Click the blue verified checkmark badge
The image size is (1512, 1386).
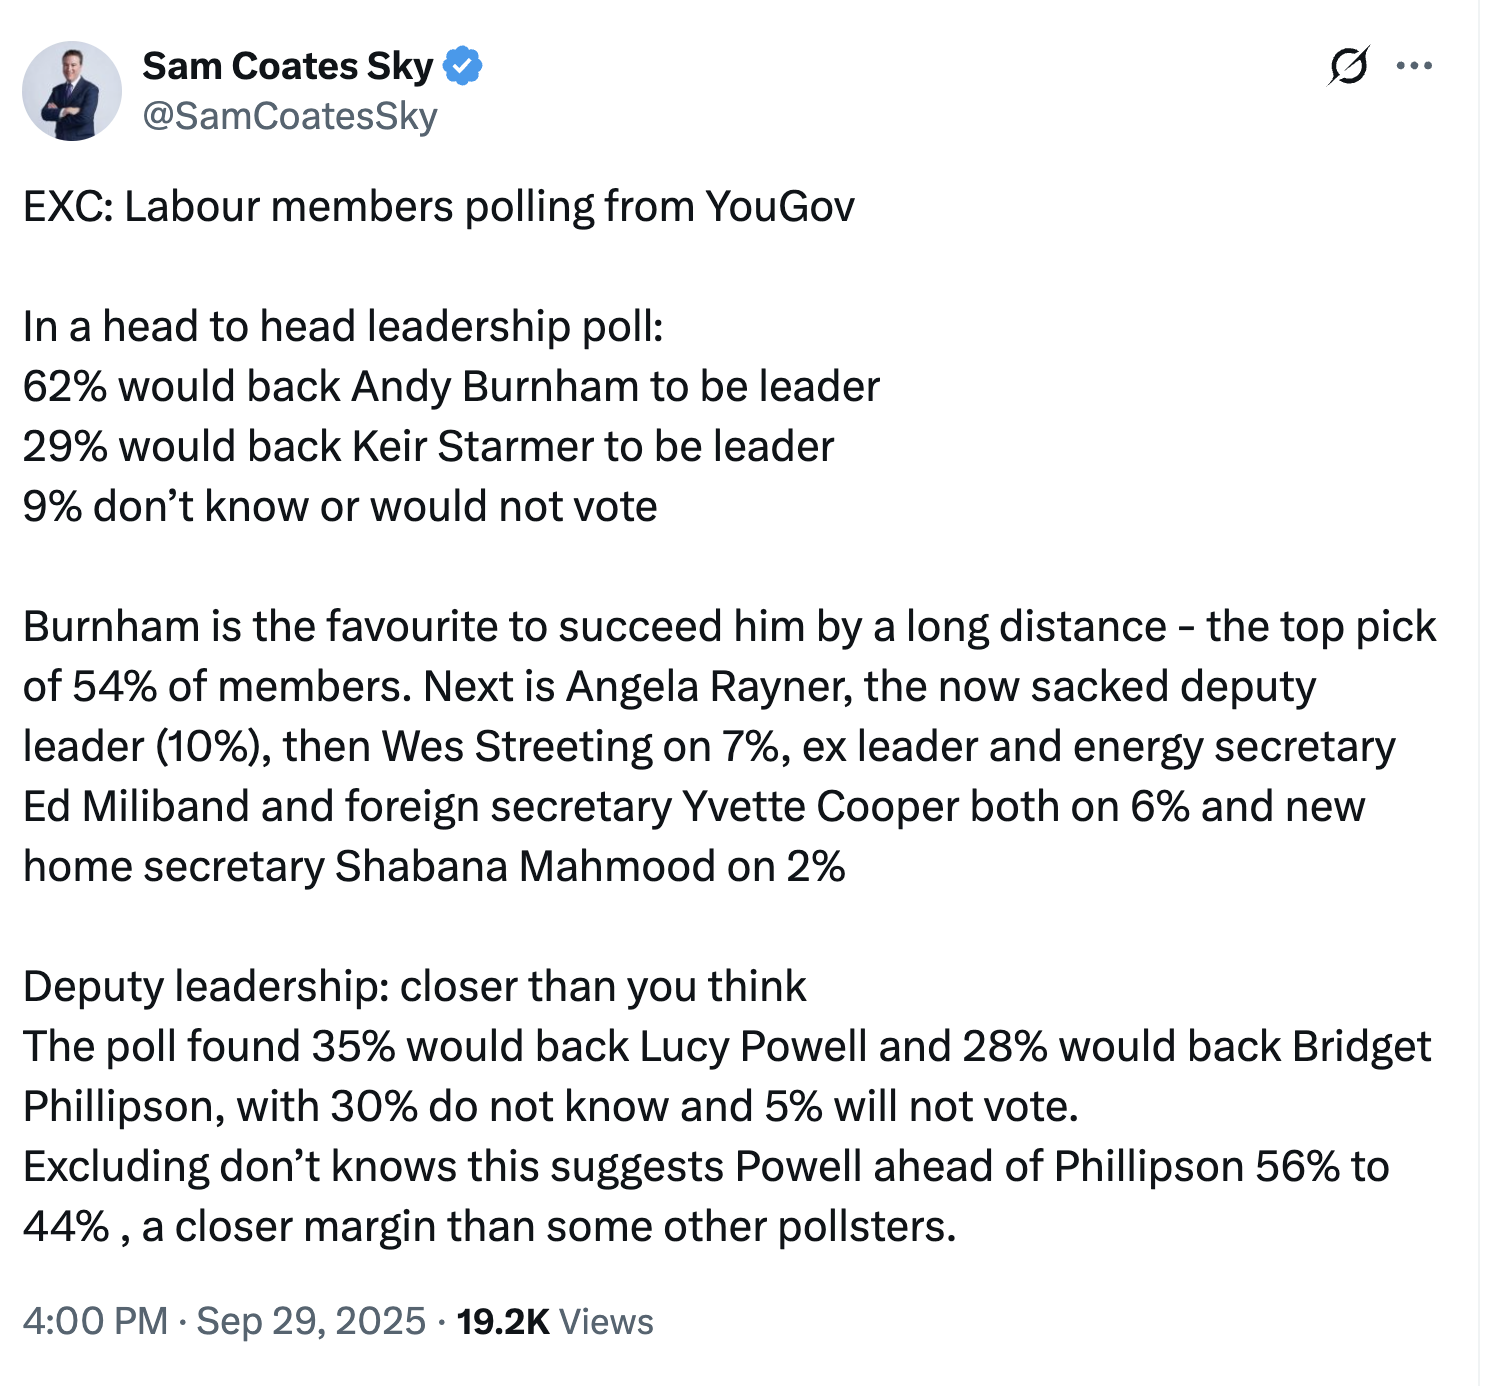click(463, 66)
